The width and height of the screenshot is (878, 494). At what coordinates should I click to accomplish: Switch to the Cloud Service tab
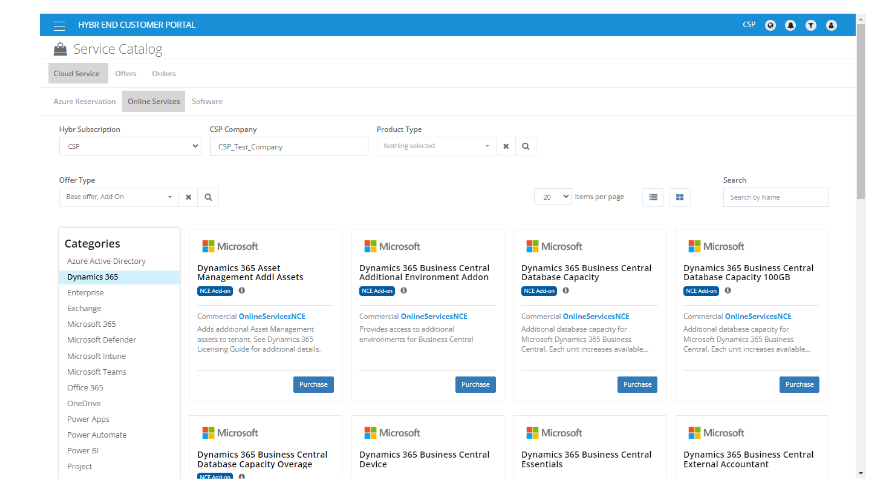coord(77,73)
